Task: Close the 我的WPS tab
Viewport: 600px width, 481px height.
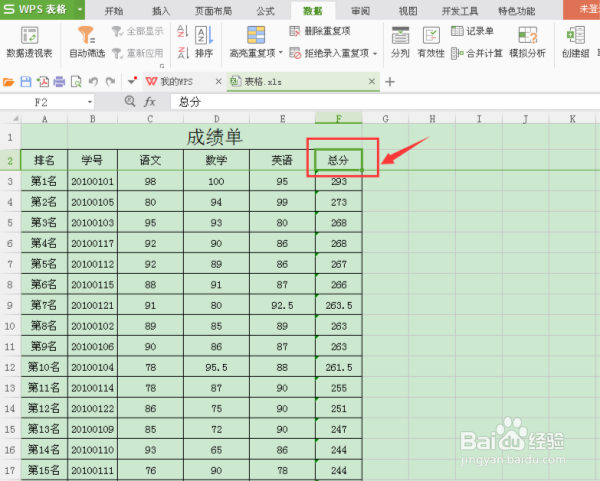Action: [218, 82]
